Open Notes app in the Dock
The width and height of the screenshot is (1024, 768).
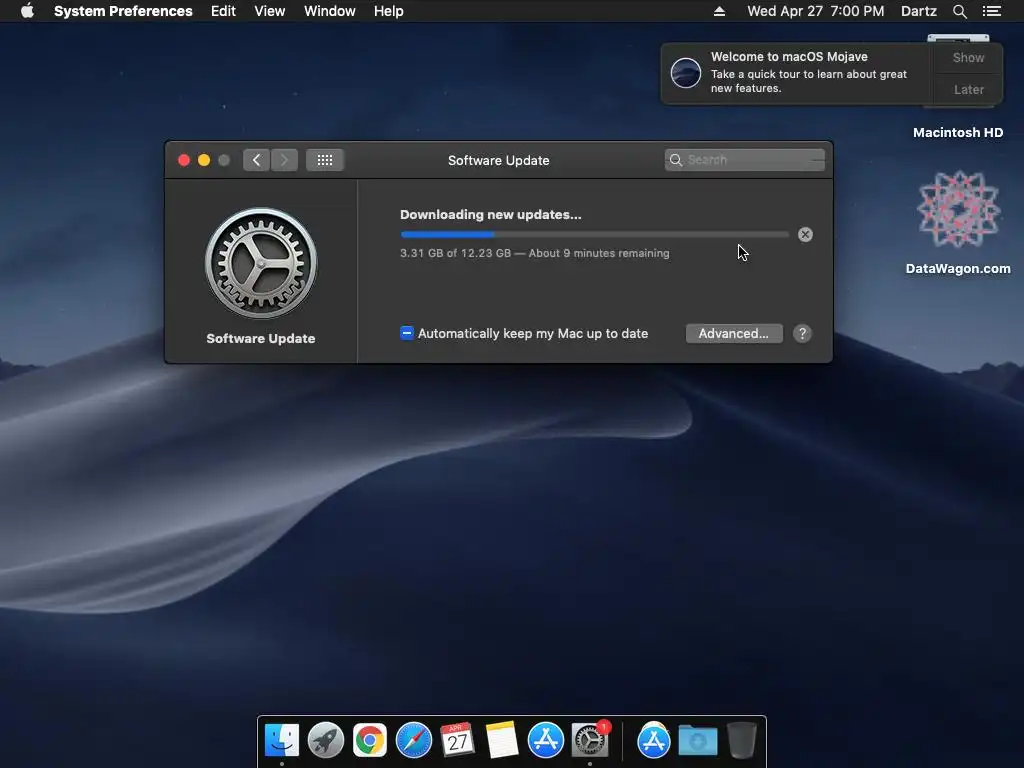[502, 740]
